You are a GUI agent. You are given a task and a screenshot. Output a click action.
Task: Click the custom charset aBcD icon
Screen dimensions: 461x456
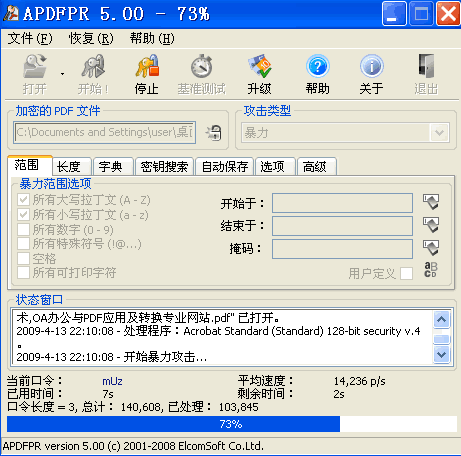[431, 270]
